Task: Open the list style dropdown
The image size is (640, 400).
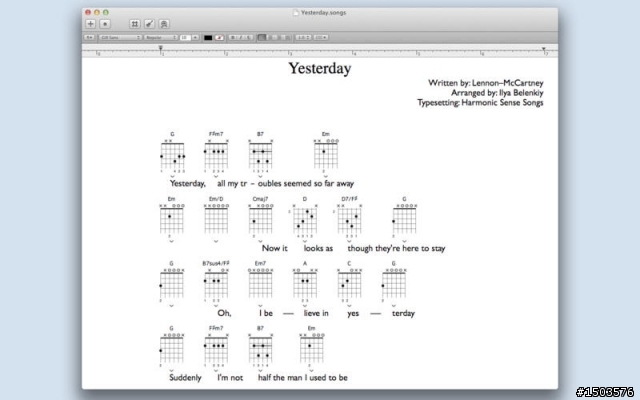Action: pos(321,38)
